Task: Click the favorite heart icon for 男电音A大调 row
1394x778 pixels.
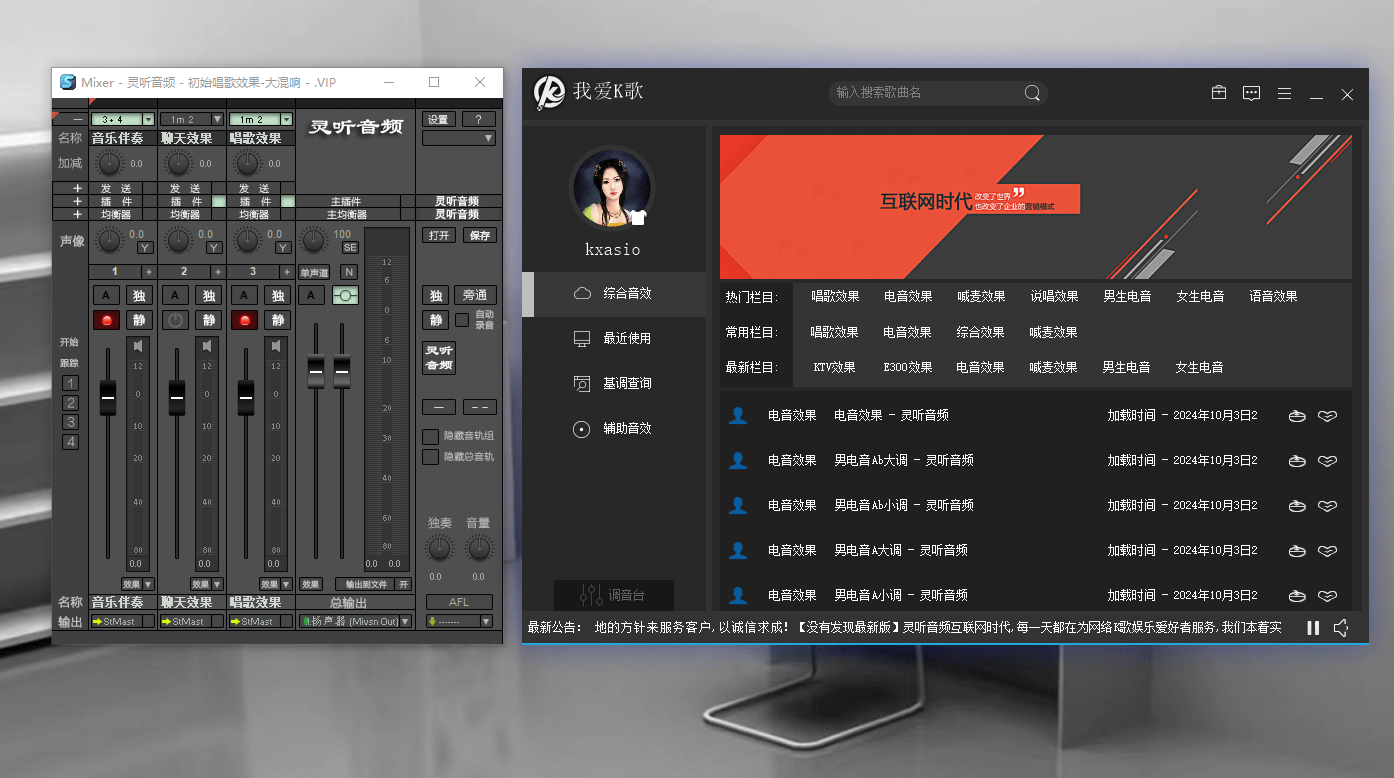Action: coord(1327,551)
